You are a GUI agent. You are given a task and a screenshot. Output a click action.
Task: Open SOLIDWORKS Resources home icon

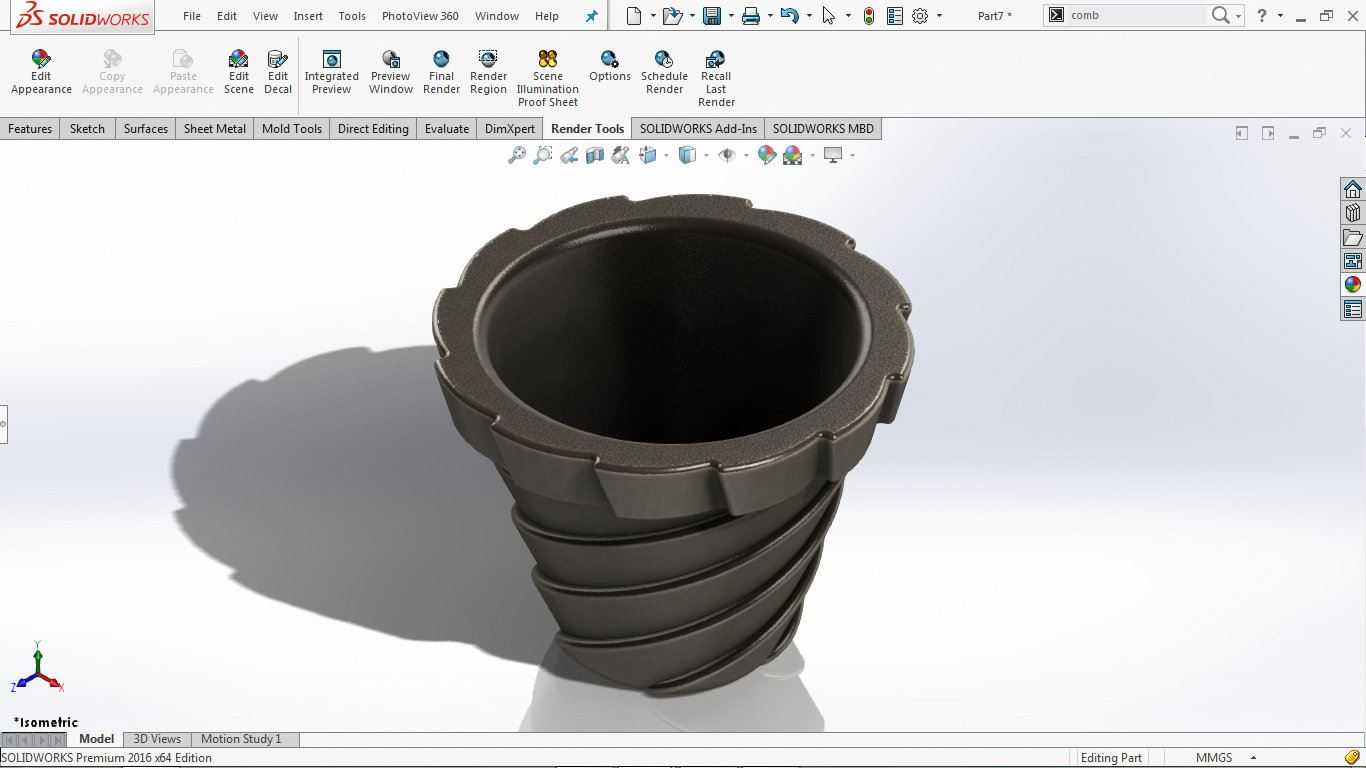pyautogui.click(x=1353, y=190)
